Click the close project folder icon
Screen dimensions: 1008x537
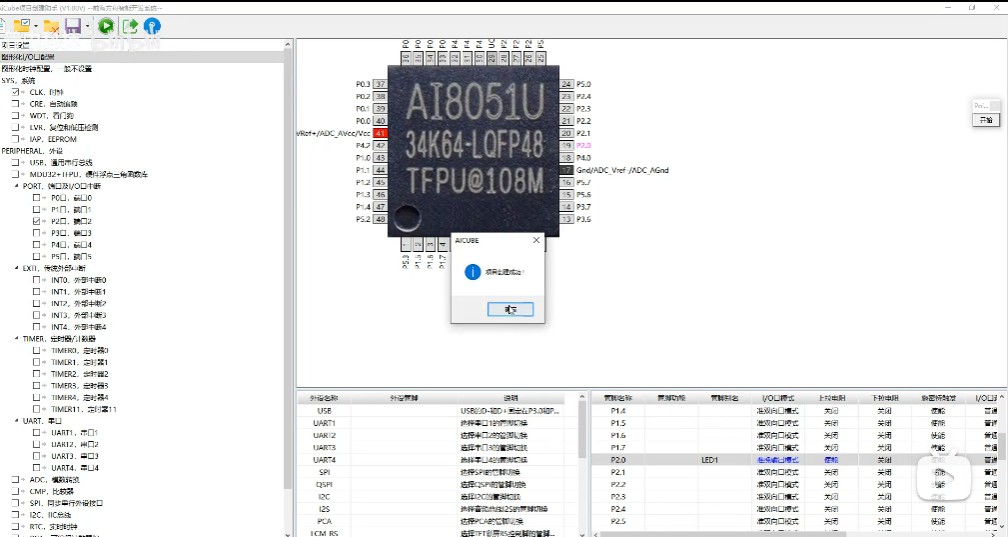(51, 26)
